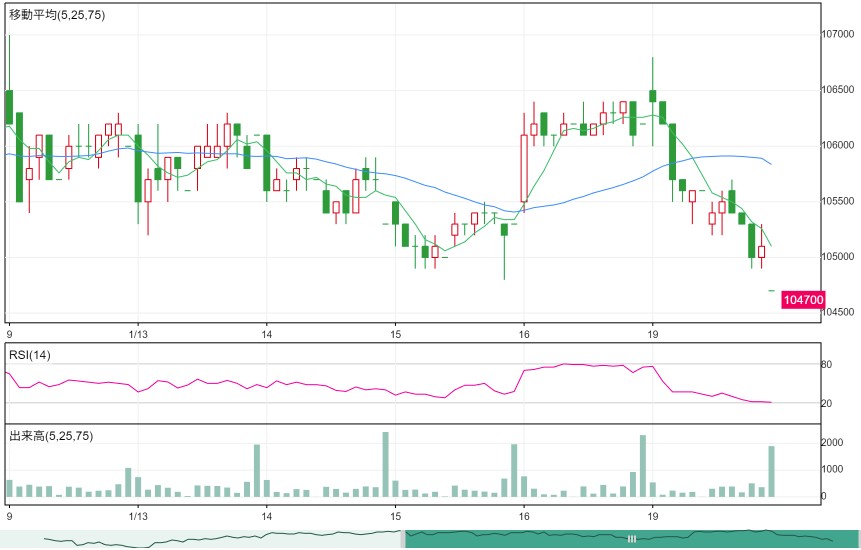
Task: Click the tall volume bar just before 19
Action: click(x=642, y=466)
